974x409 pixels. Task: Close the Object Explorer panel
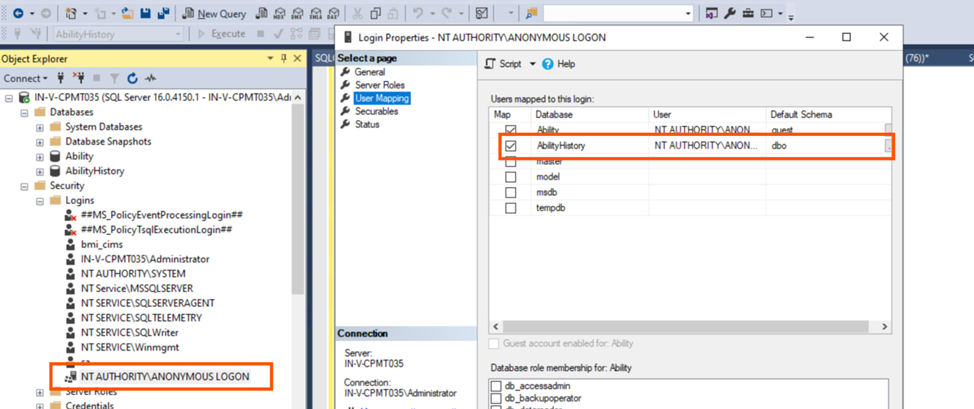click(x=297, y=58)
